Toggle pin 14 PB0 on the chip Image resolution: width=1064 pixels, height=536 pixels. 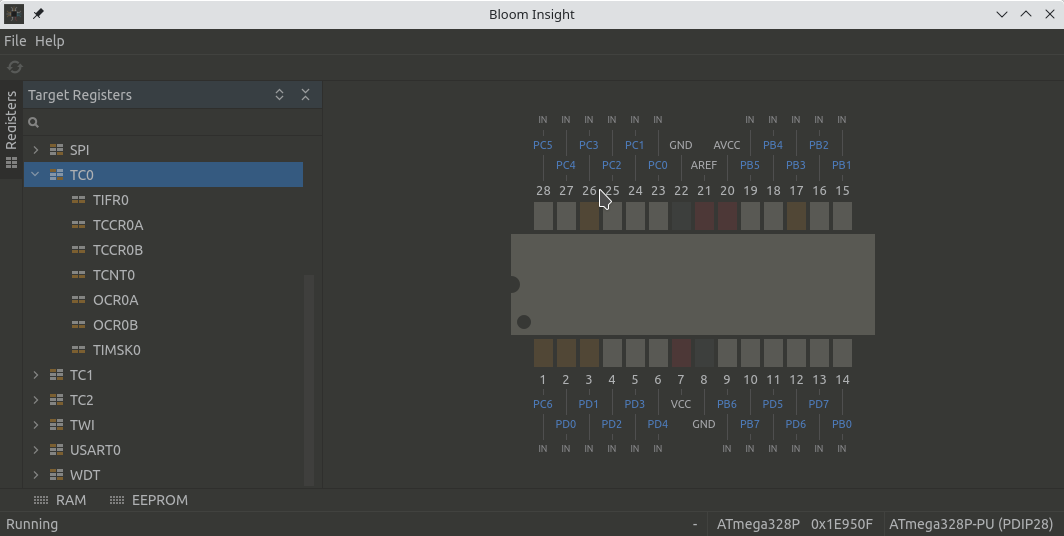[842, 353]
